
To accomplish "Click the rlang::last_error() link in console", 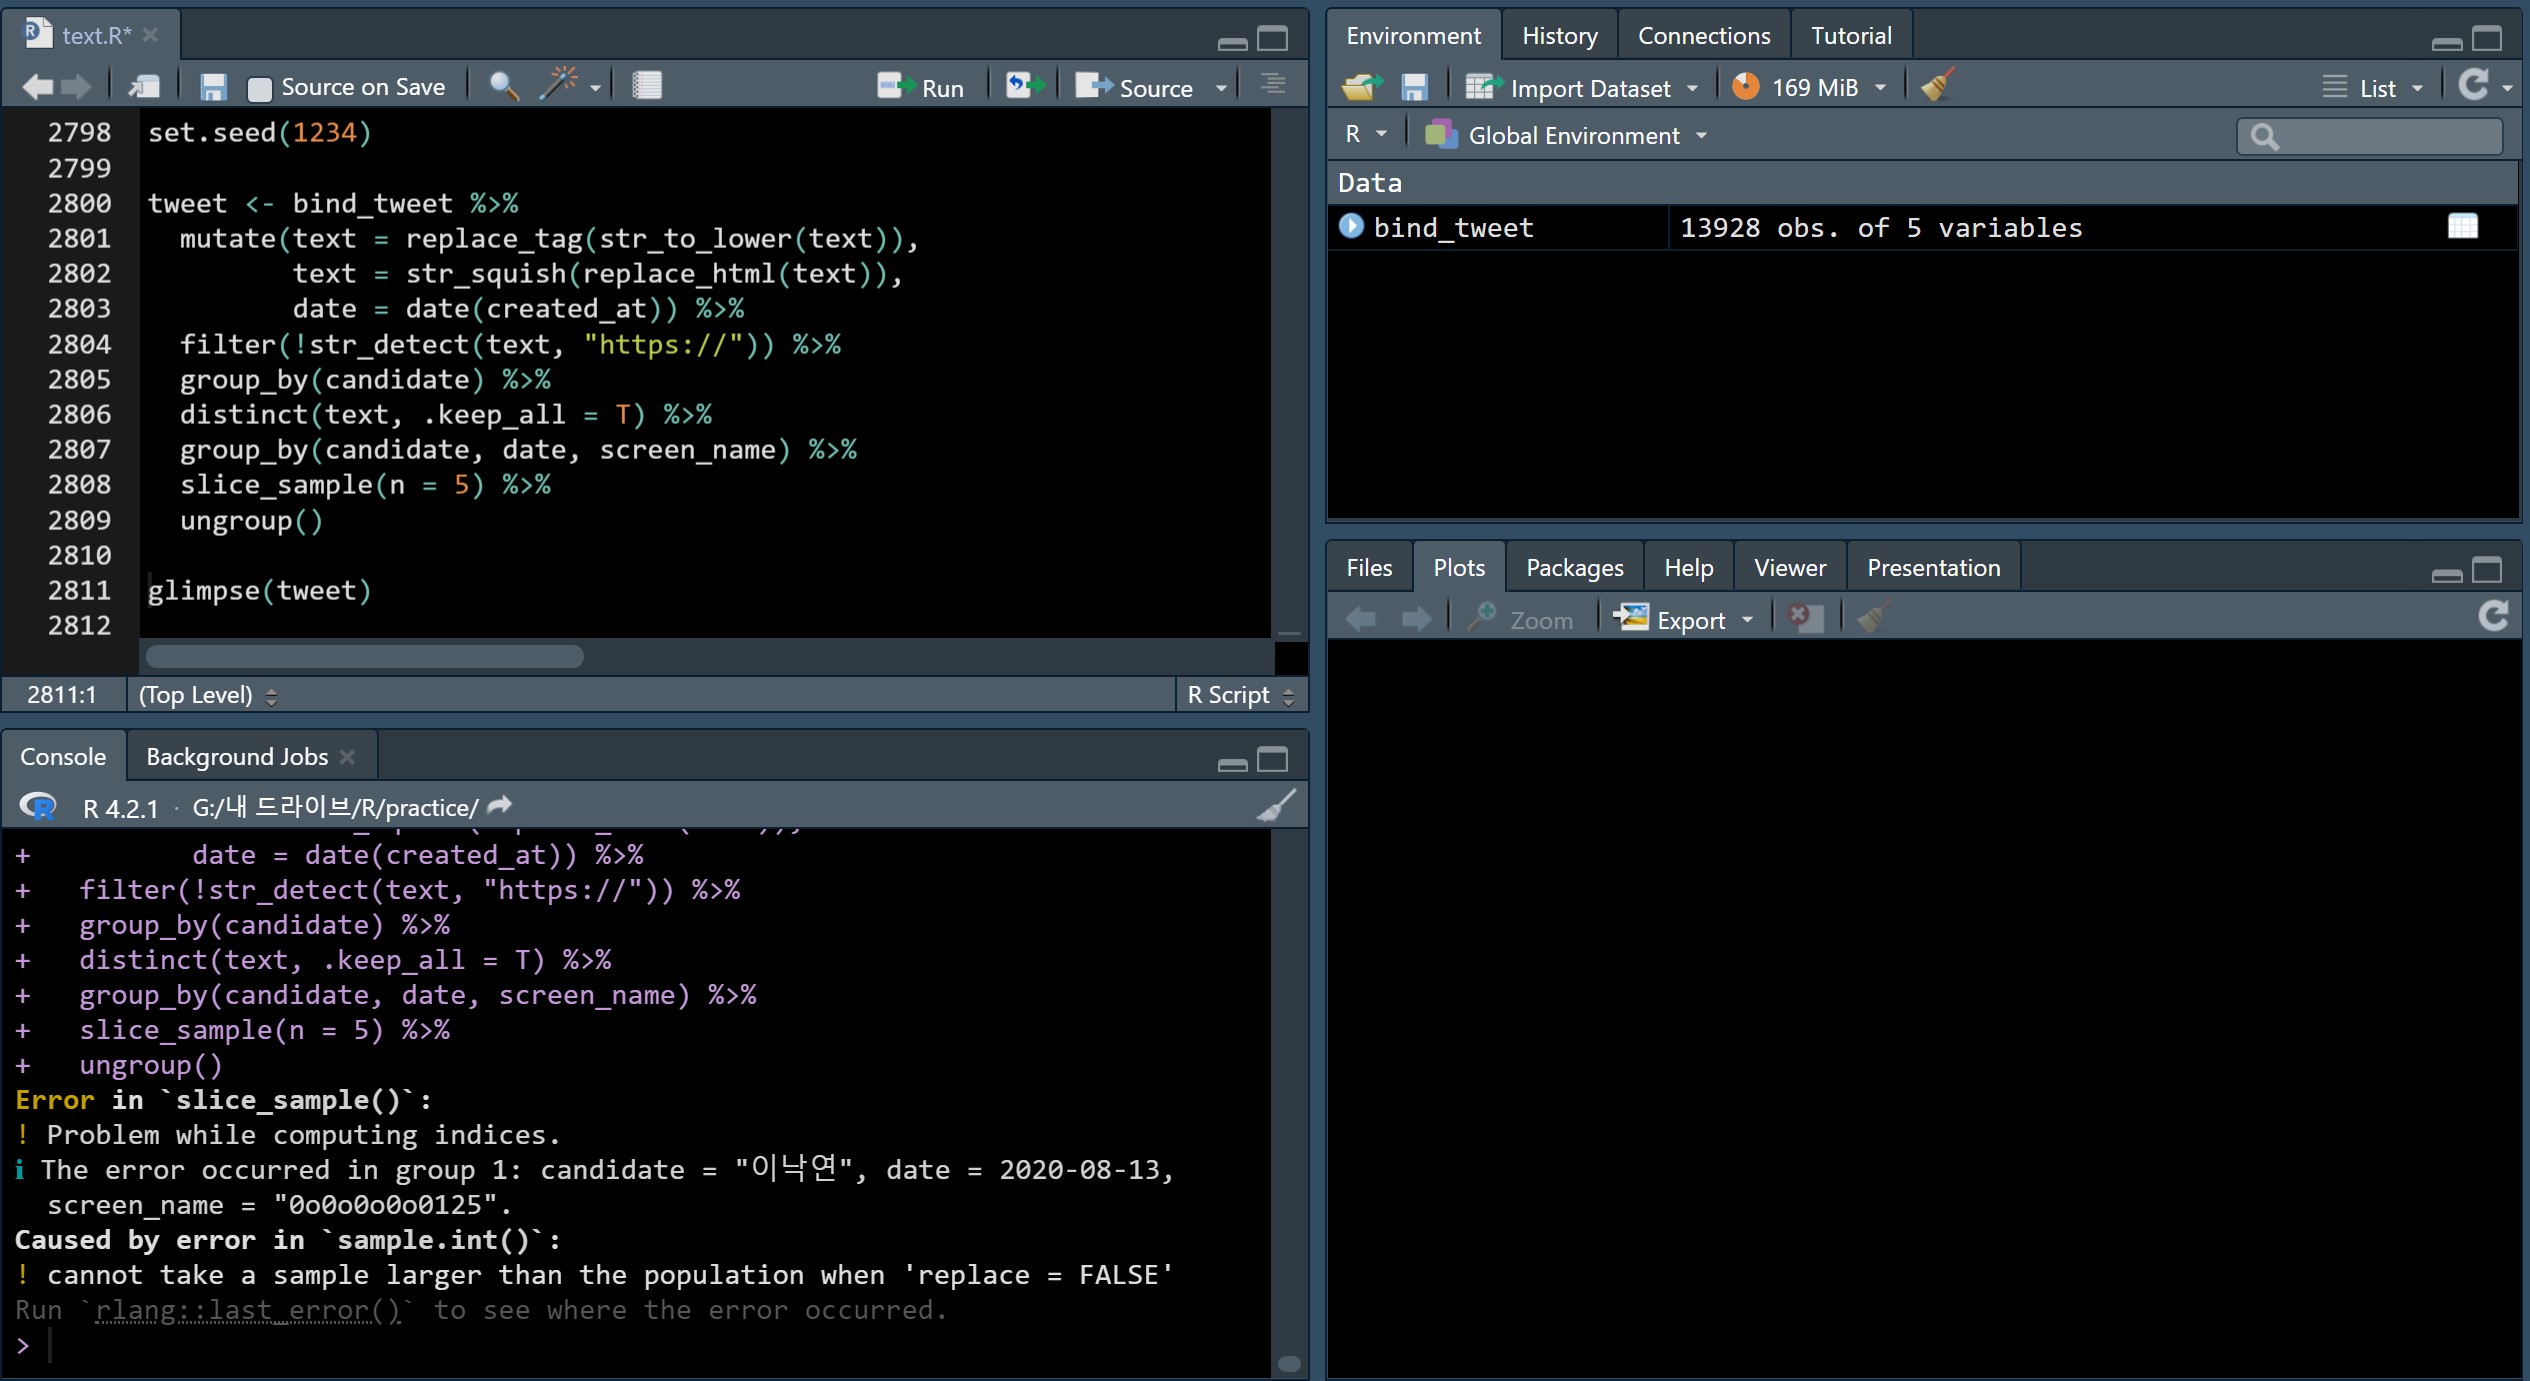I will [248, 1310].
